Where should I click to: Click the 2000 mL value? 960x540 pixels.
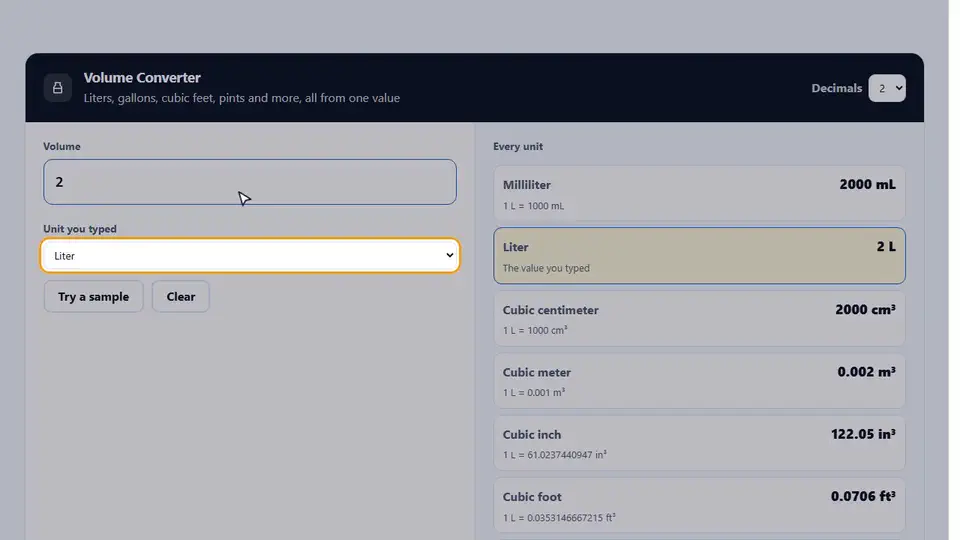click(x=867, y=184)
